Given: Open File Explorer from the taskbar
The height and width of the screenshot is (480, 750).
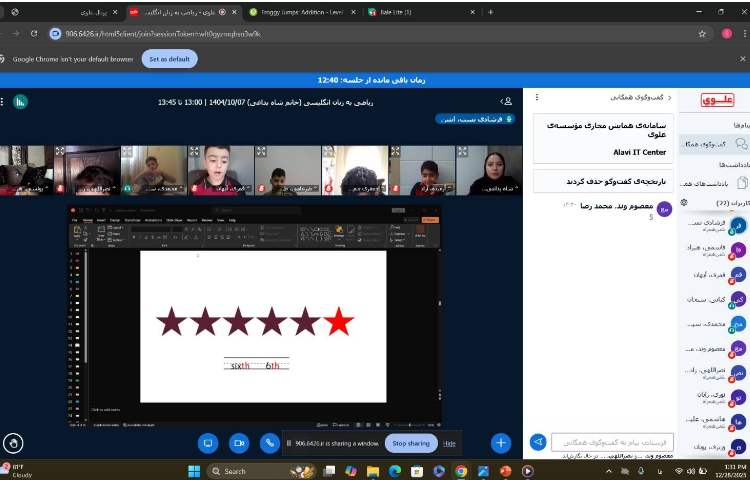Looking at the screenshot, I should click(x=373, y=471).
